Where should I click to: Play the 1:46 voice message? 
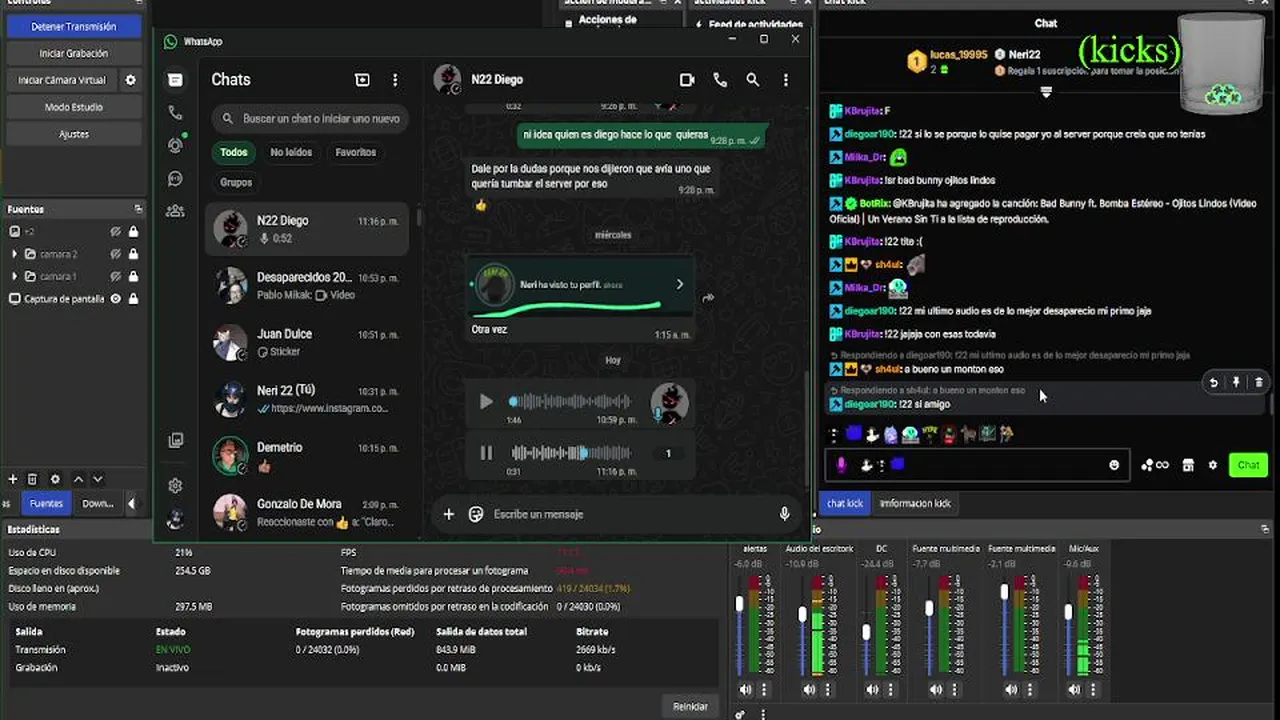[486, 402]
